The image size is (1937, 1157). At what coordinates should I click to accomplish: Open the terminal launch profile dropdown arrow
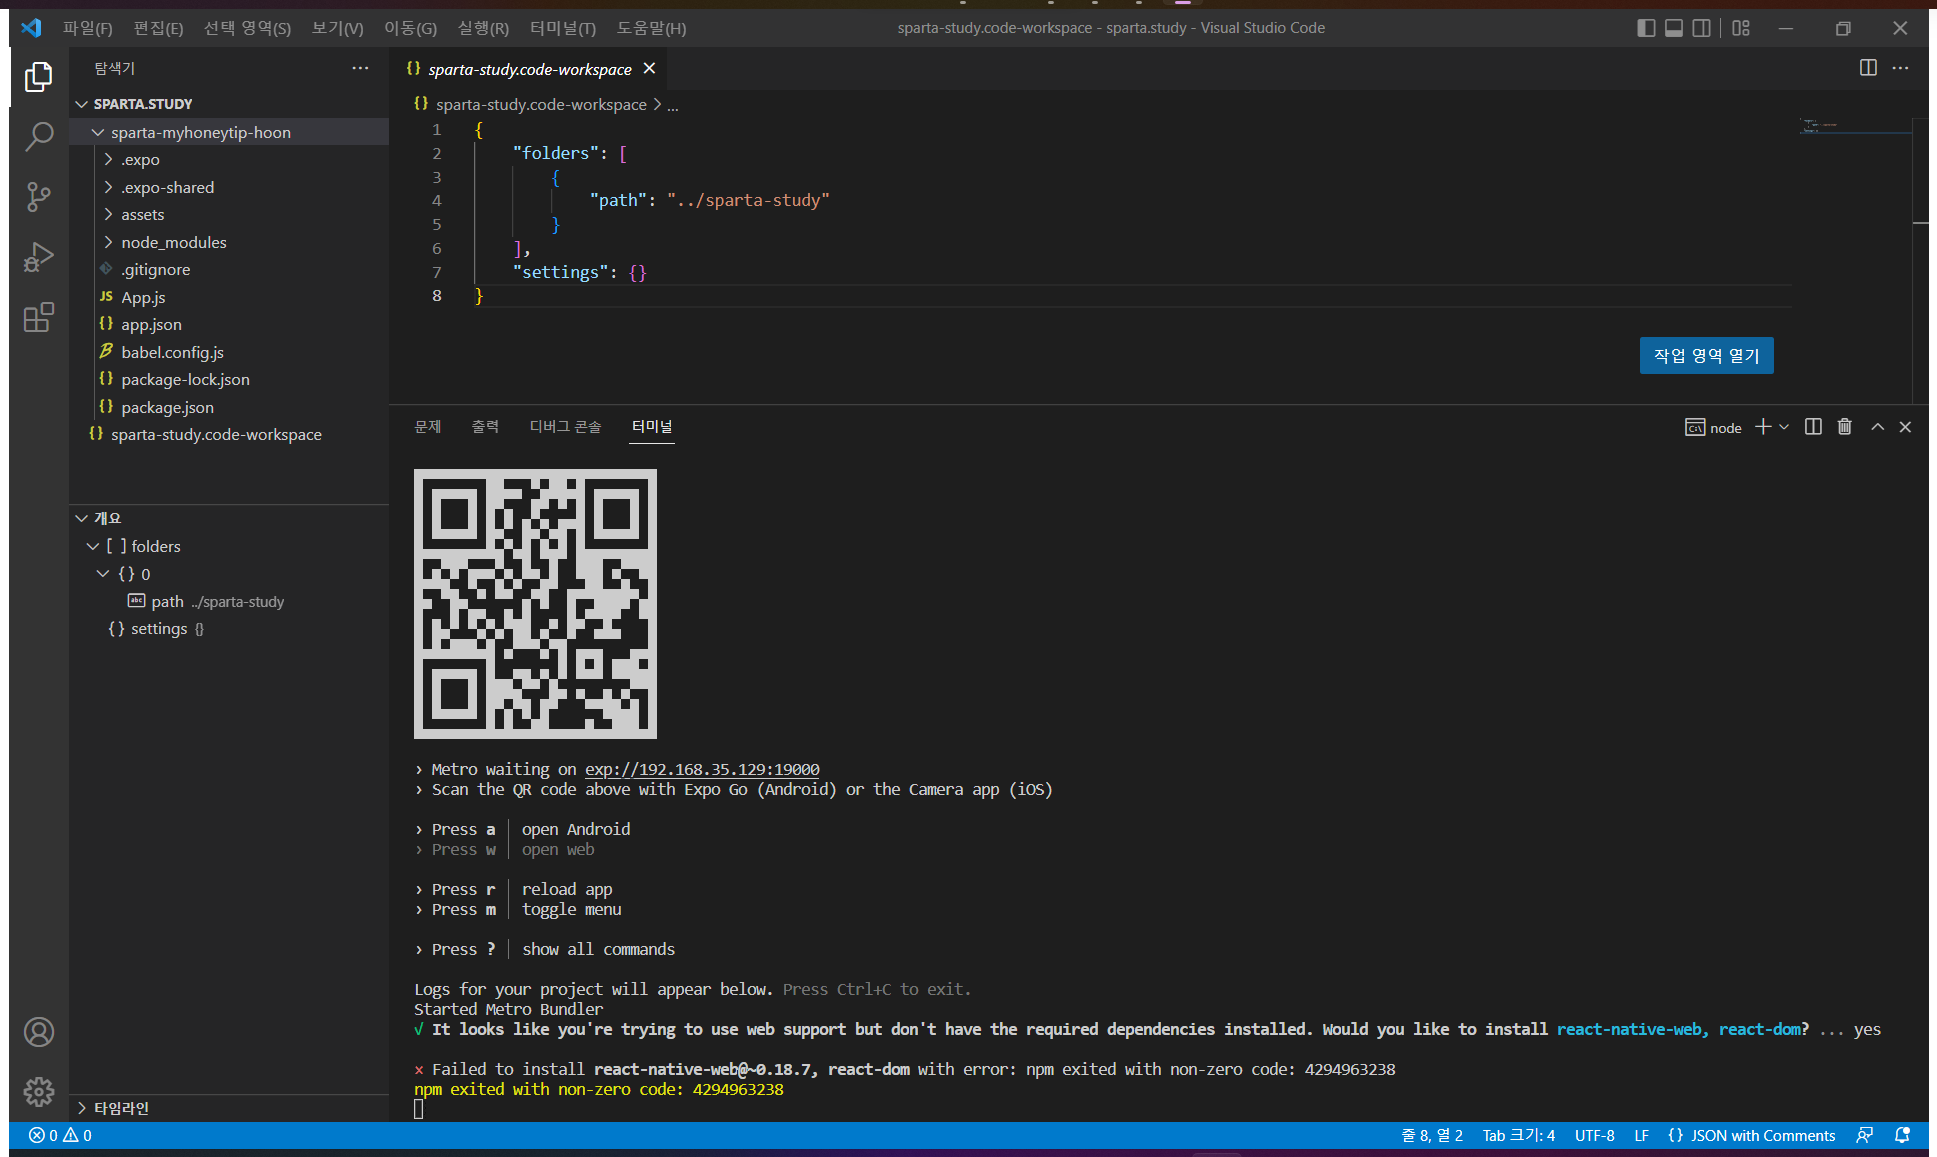(1784, 427)
